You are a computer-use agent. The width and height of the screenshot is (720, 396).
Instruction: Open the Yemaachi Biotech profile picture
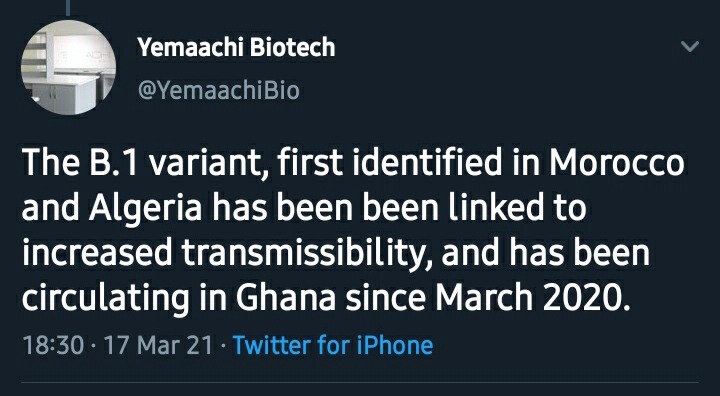pos(68,67)
